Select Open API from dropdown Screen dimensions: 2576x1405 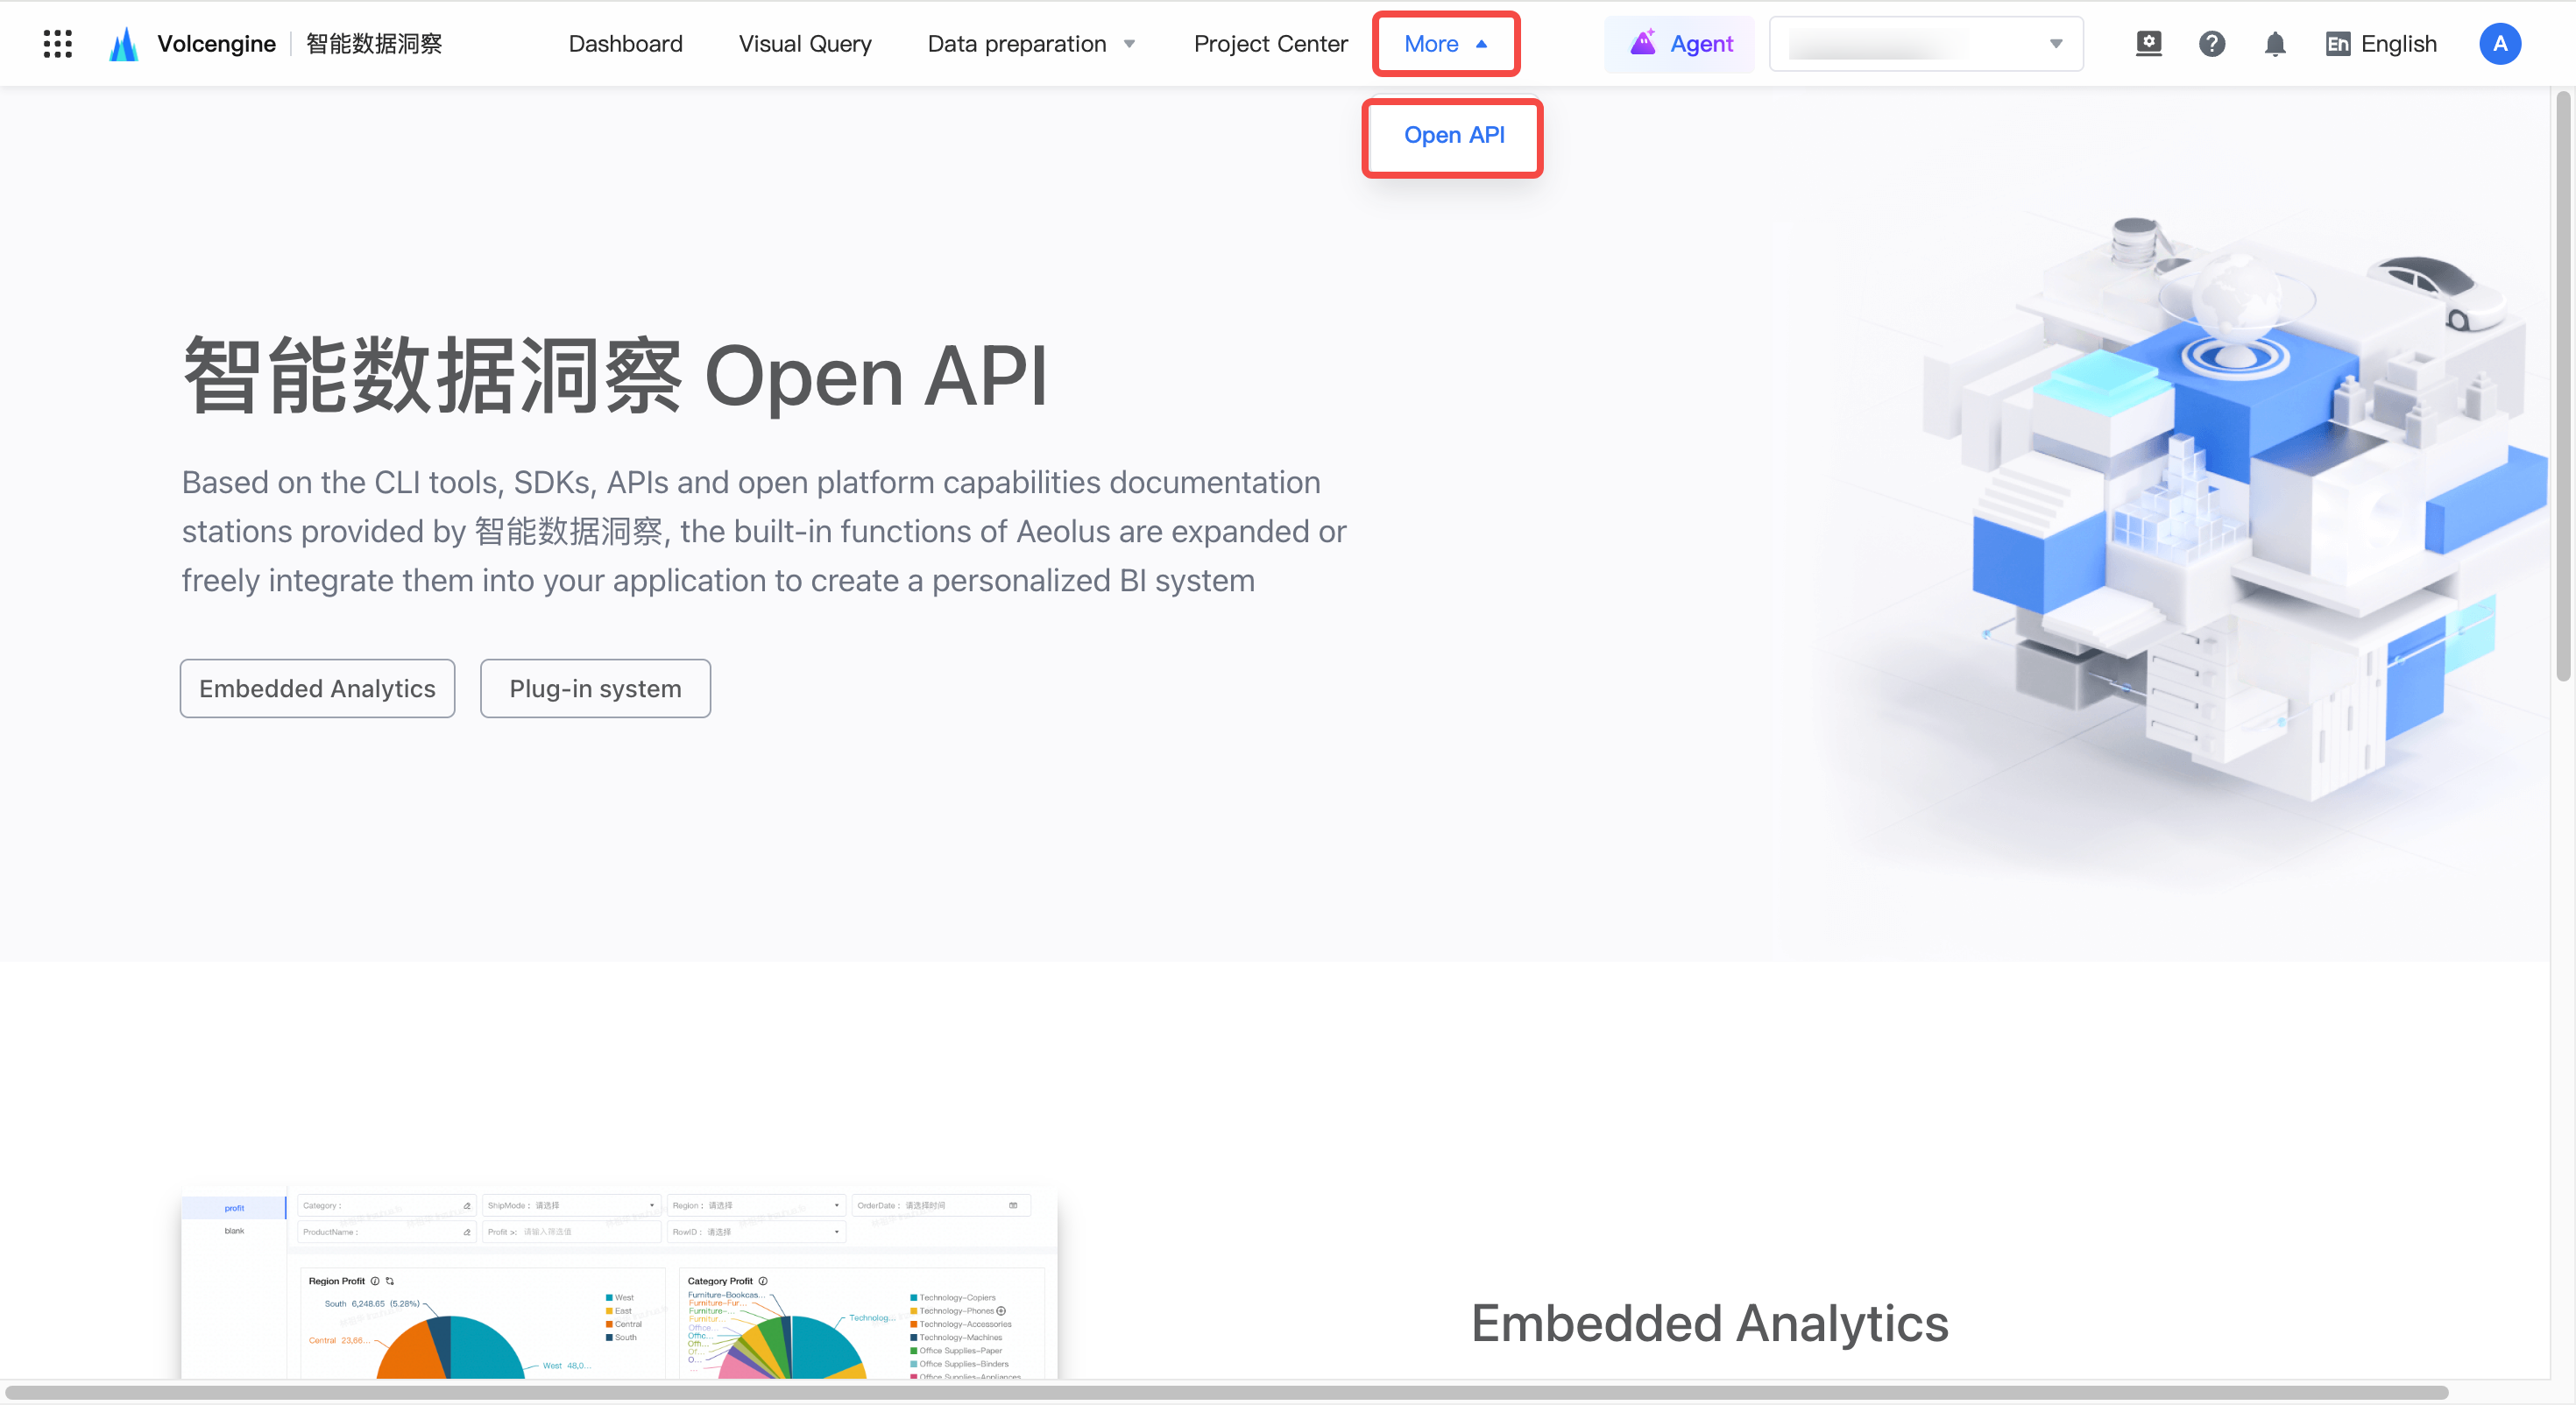click(x=1453, y=135)
